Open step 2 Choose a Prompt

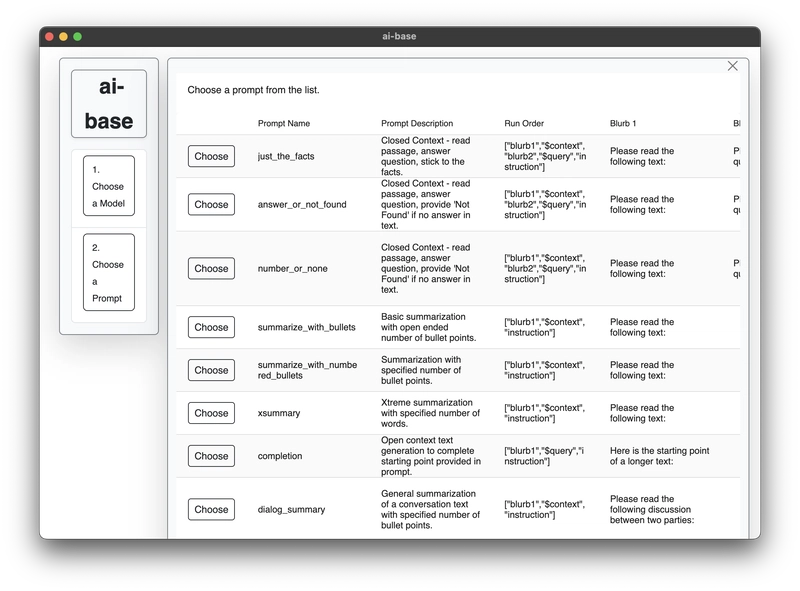pyautogui.click(x=109, y=272)
